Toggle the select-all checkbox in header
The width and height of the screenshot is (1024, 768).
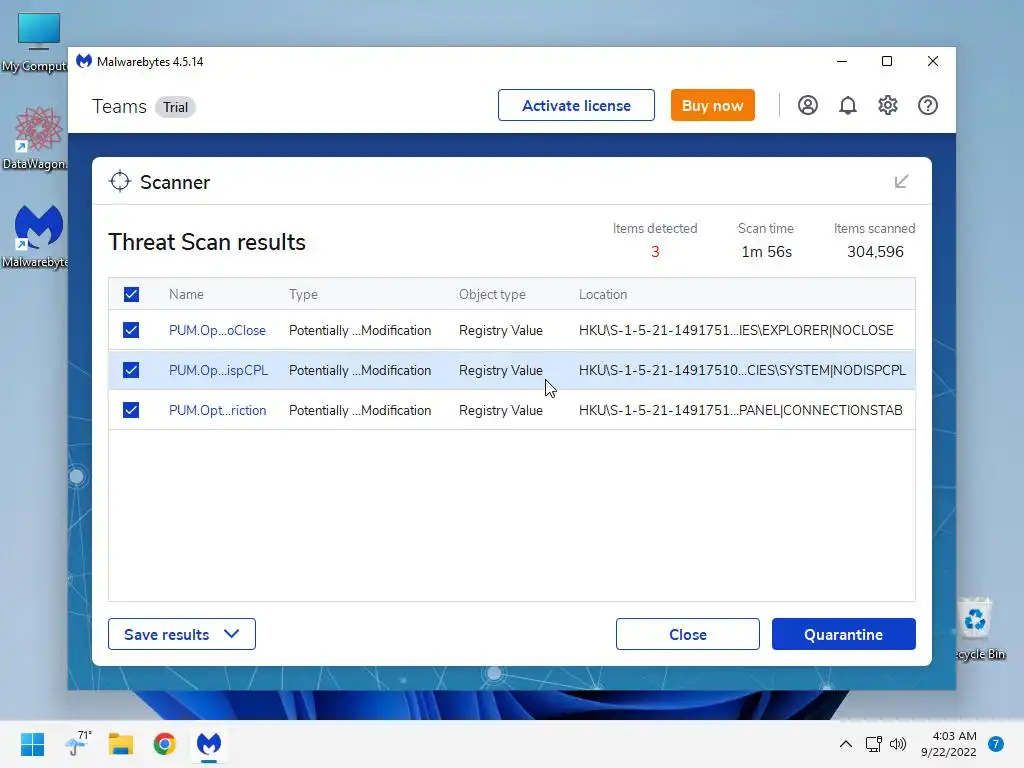[131, 295]
